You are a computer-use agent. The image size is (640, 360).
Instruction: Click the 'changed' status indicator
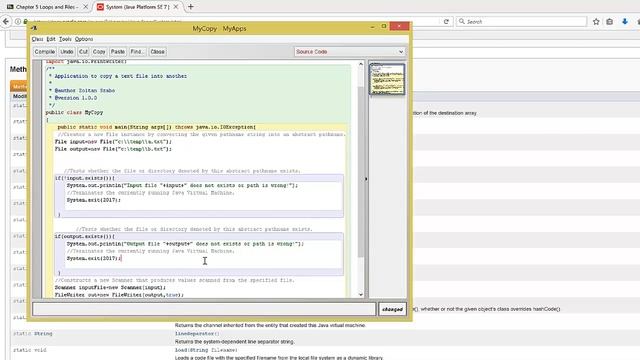tap(392, 309)
